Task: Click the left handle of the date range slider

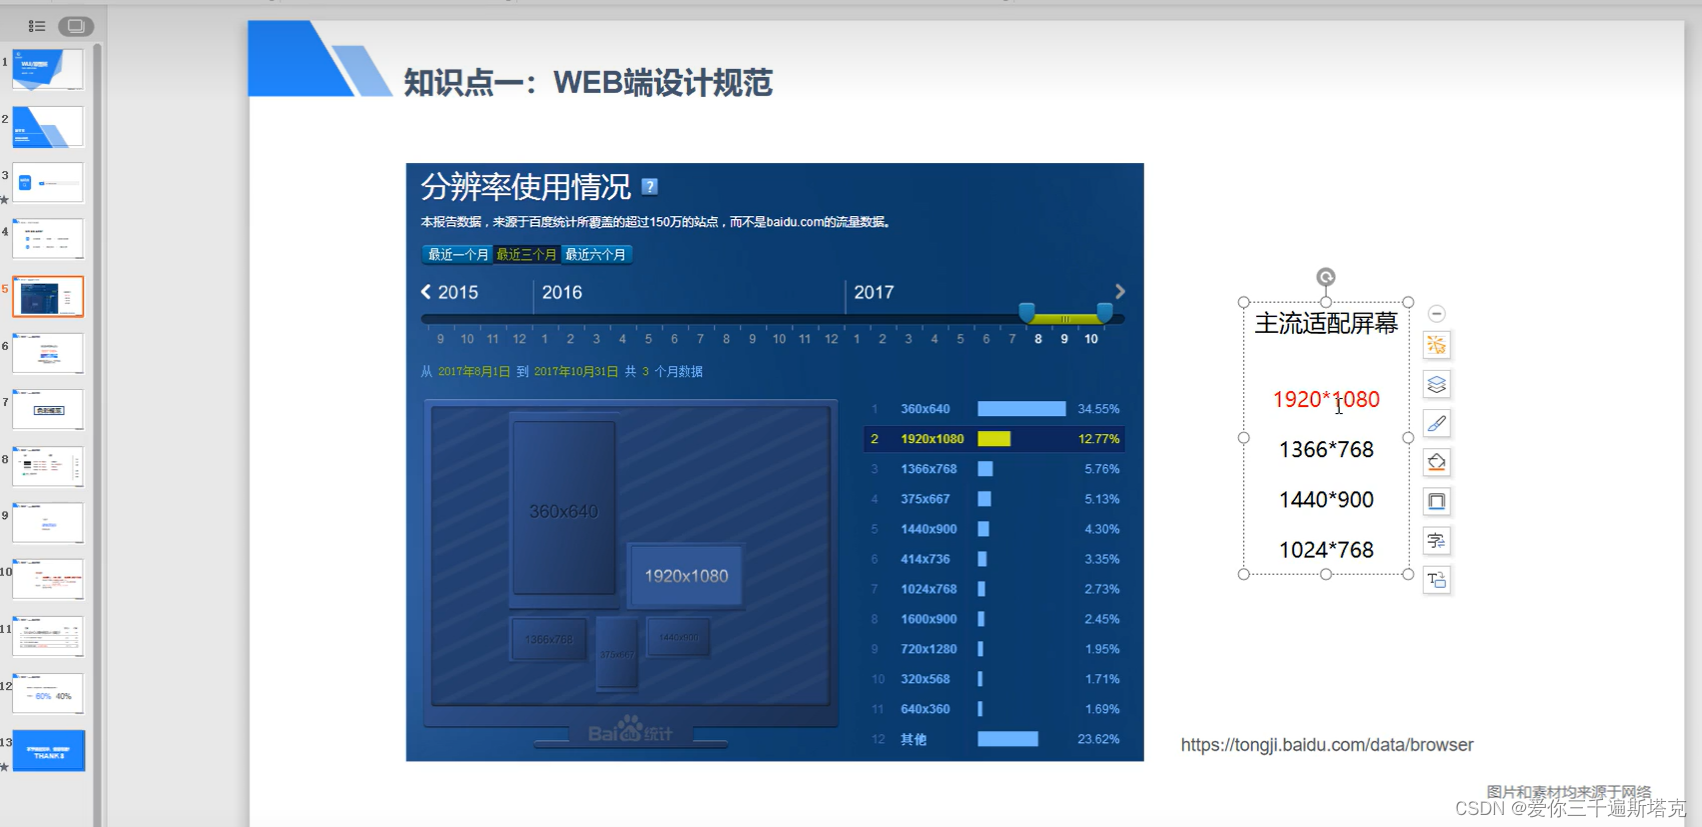Action: pos(1027,312)
